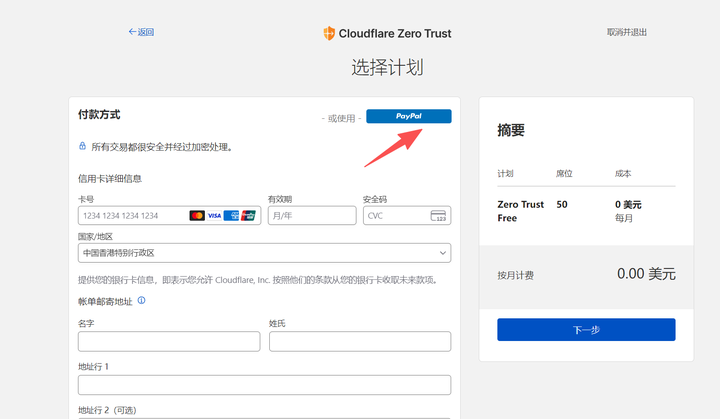
Task: Click the 下一步 next step button
Action: tap(586, 329)
